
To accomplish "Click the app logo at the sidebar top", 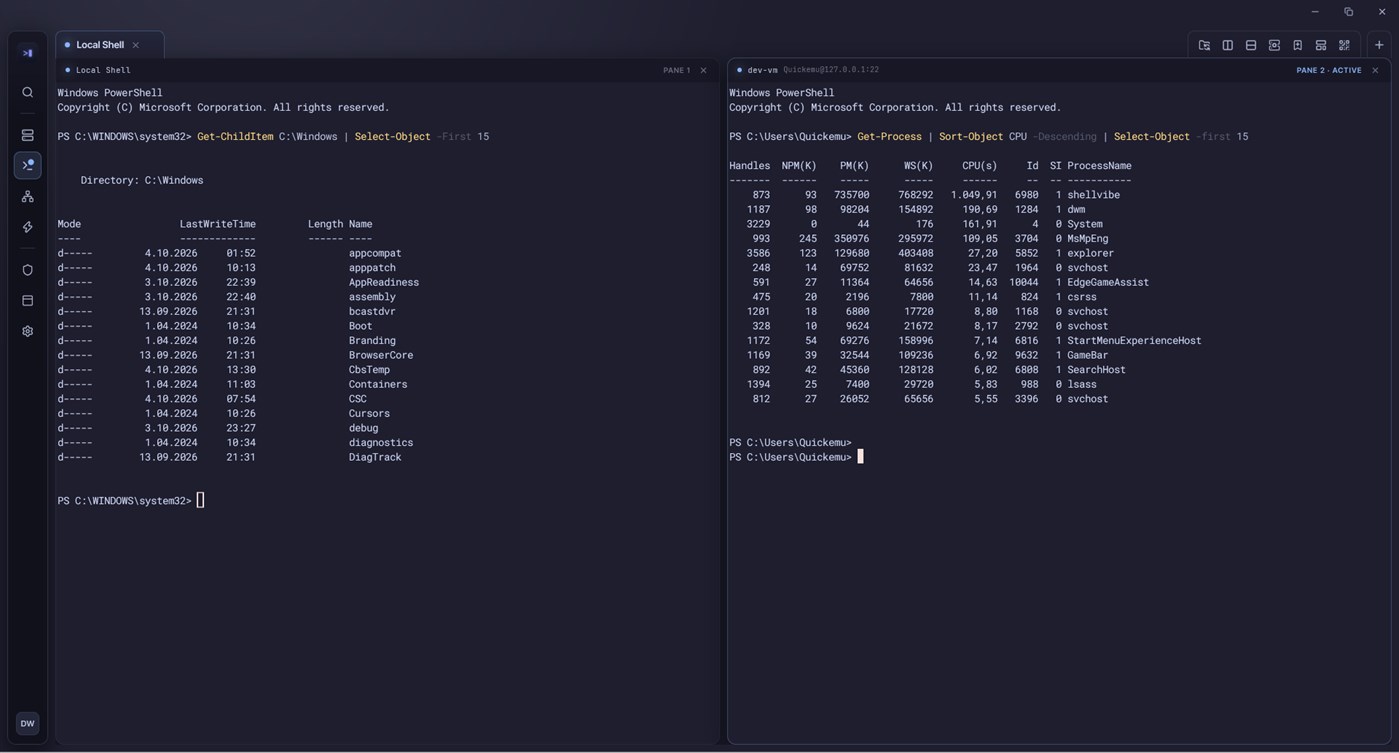I will (27, 53).
